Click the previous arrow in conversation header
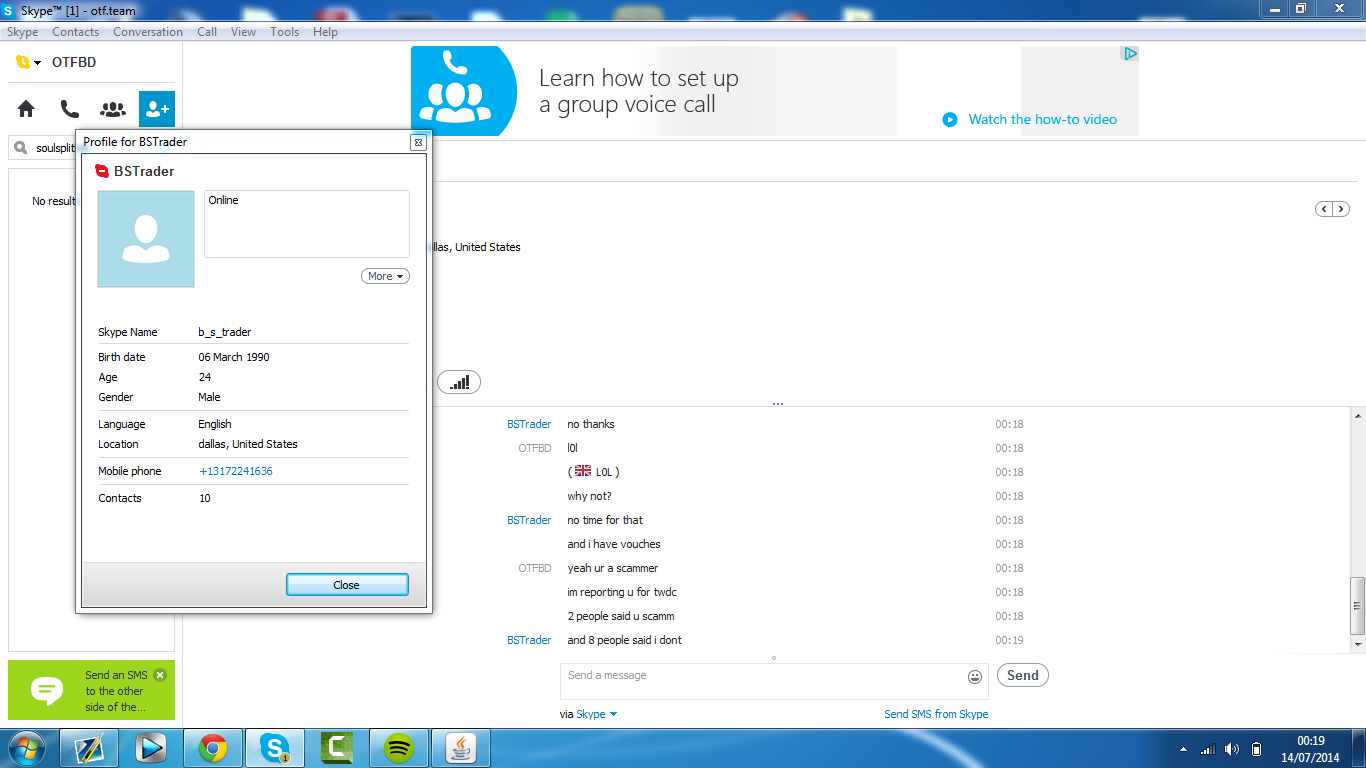Screen dimensions: 1366x768 pos(1324,209)
